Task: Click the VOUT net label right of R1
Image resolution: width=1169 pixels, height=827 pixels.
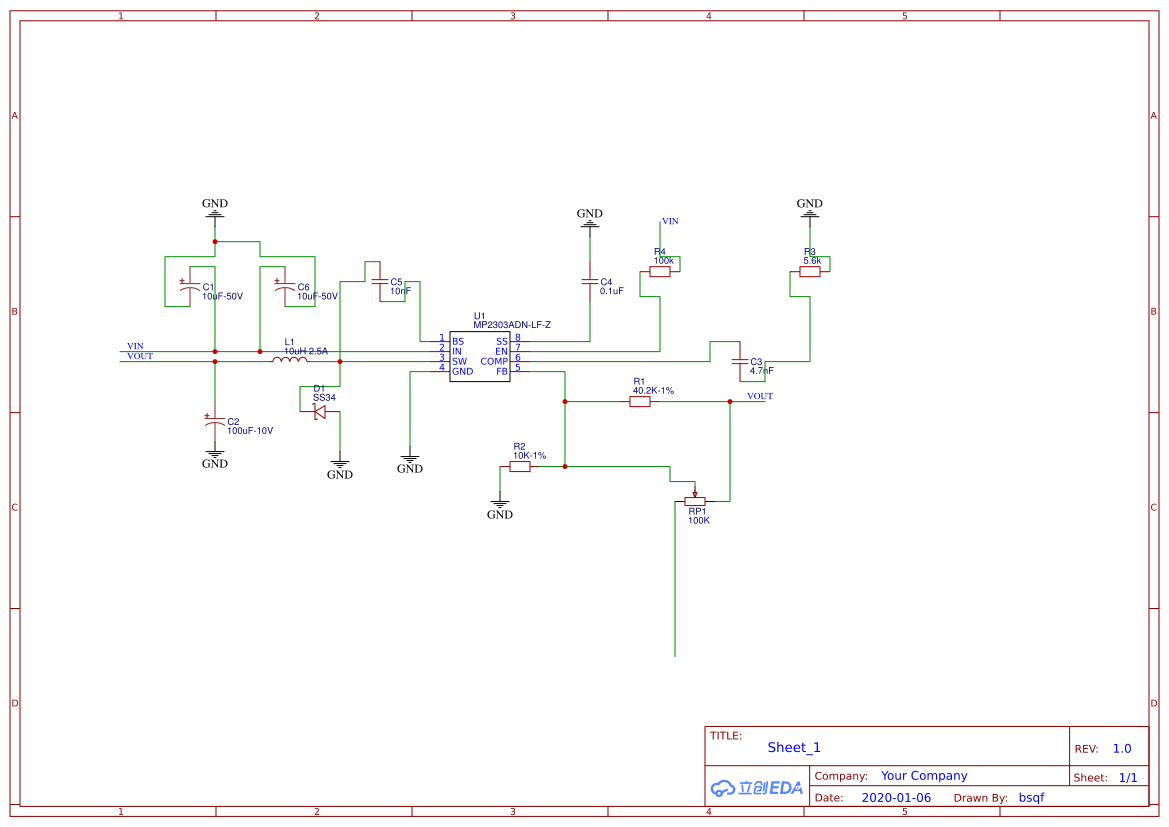Action: click(760, 396)
